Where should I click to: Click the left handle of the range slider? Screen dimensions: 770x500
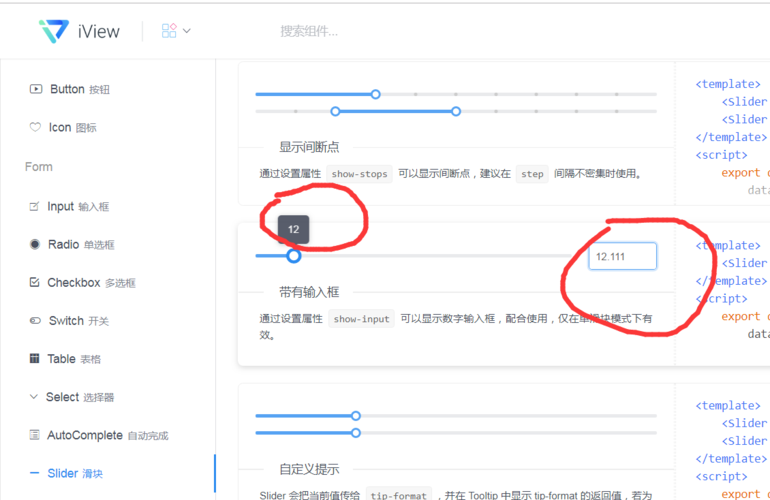pyautogui.click(x=335, y=111)
